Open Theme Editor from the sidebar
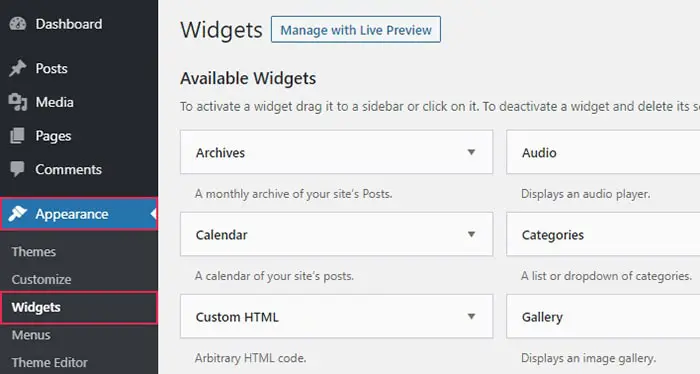Screen dimensions: 700x374 click(50, 362)
